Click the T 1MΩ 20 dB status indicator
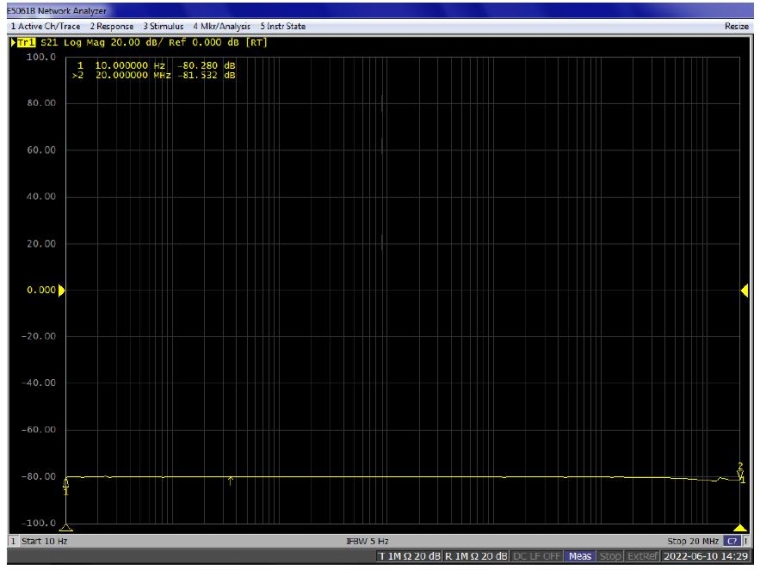760x570 pixels. pyautogui.click(x=409, y=555)
